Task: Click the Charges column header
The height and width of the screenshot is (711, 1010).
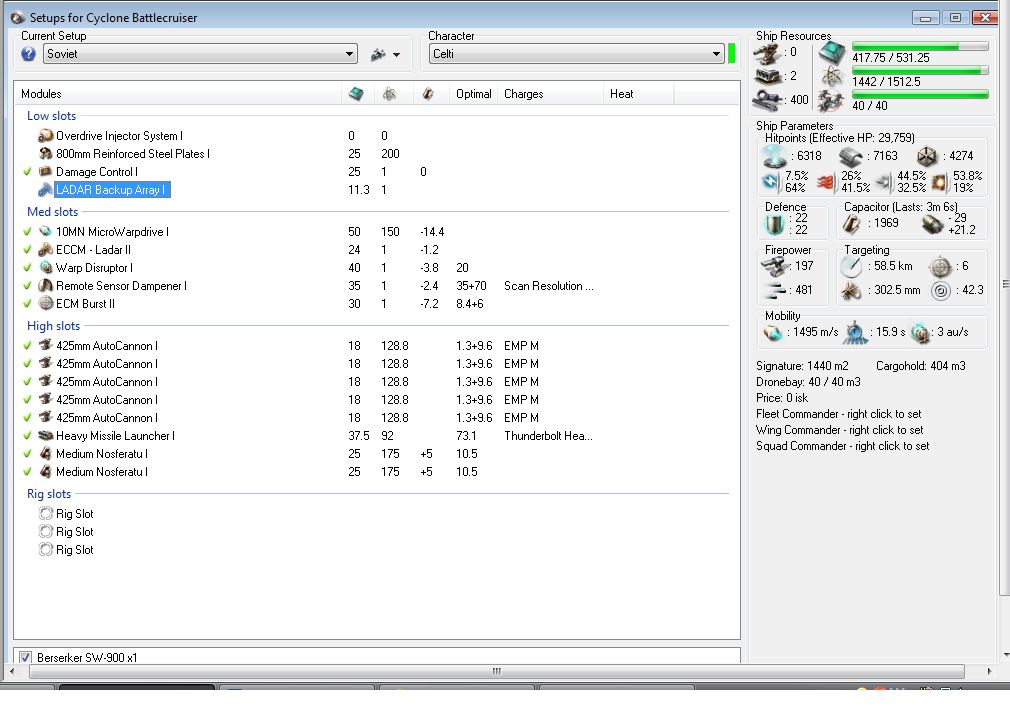Action: 524,94
